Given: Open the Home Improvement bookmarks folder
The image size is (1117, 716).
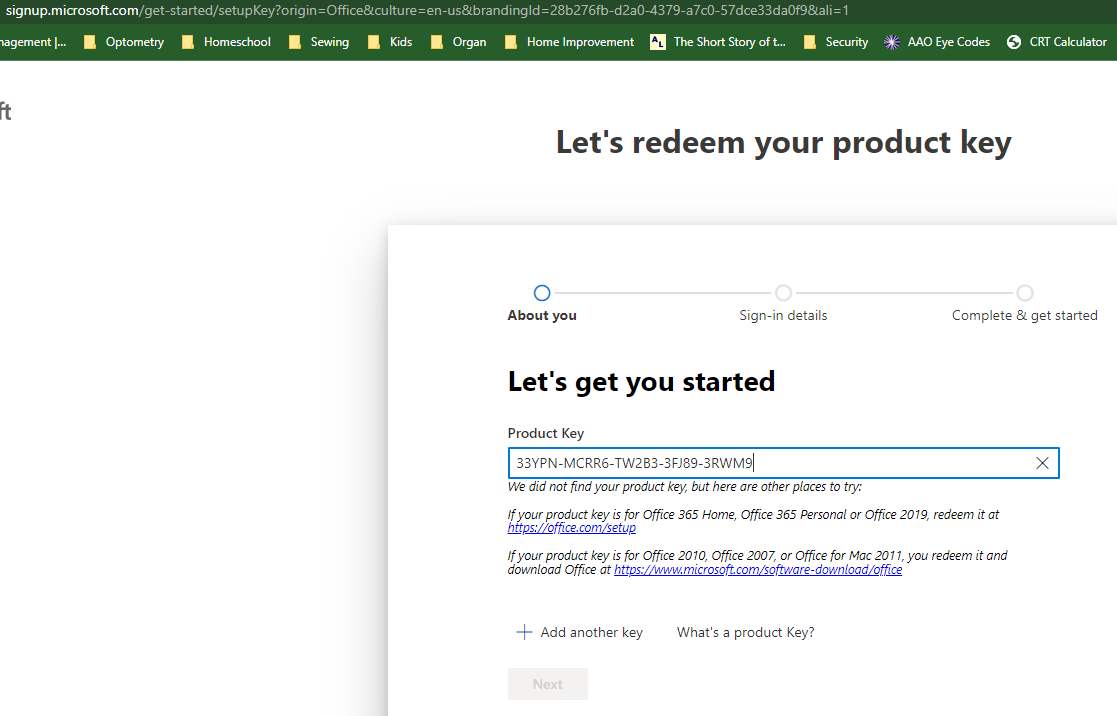Looking at the screenshot, I should coord(569,42).
